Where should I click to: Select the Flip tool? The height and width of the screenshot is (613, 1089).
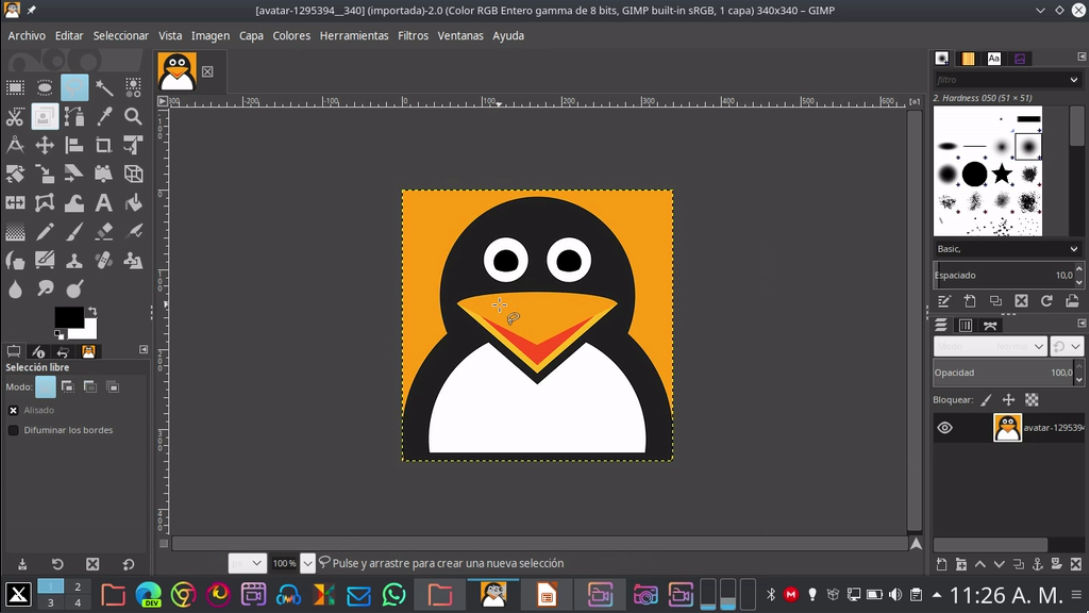tap(15, 203)
